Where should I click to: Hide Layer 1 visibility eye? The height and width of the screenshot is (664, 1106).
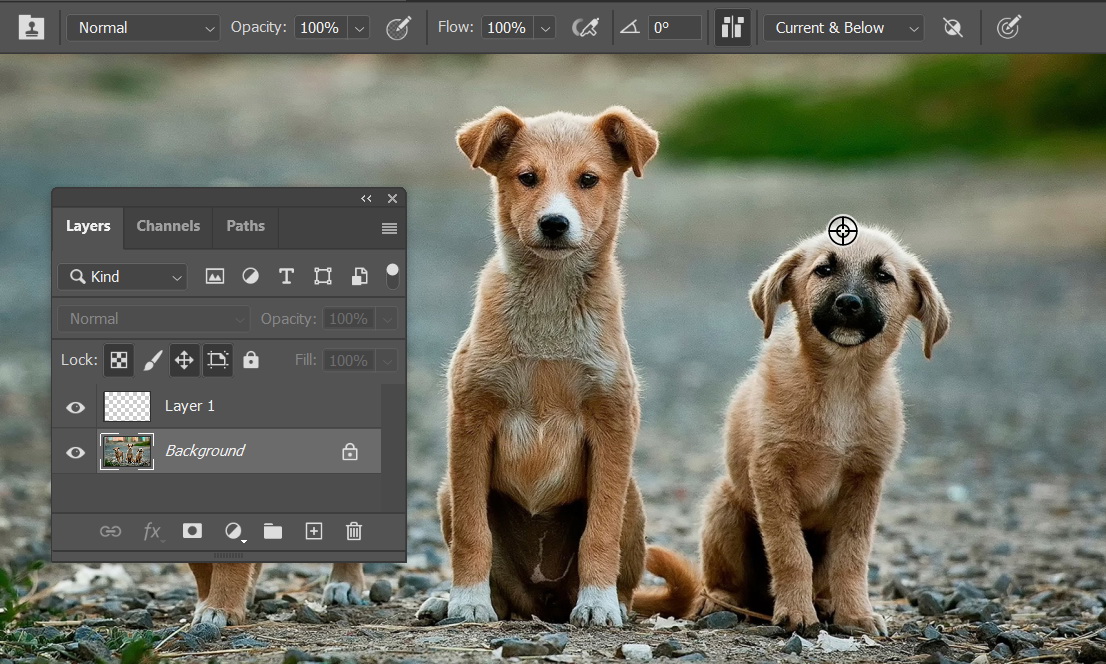75,407
